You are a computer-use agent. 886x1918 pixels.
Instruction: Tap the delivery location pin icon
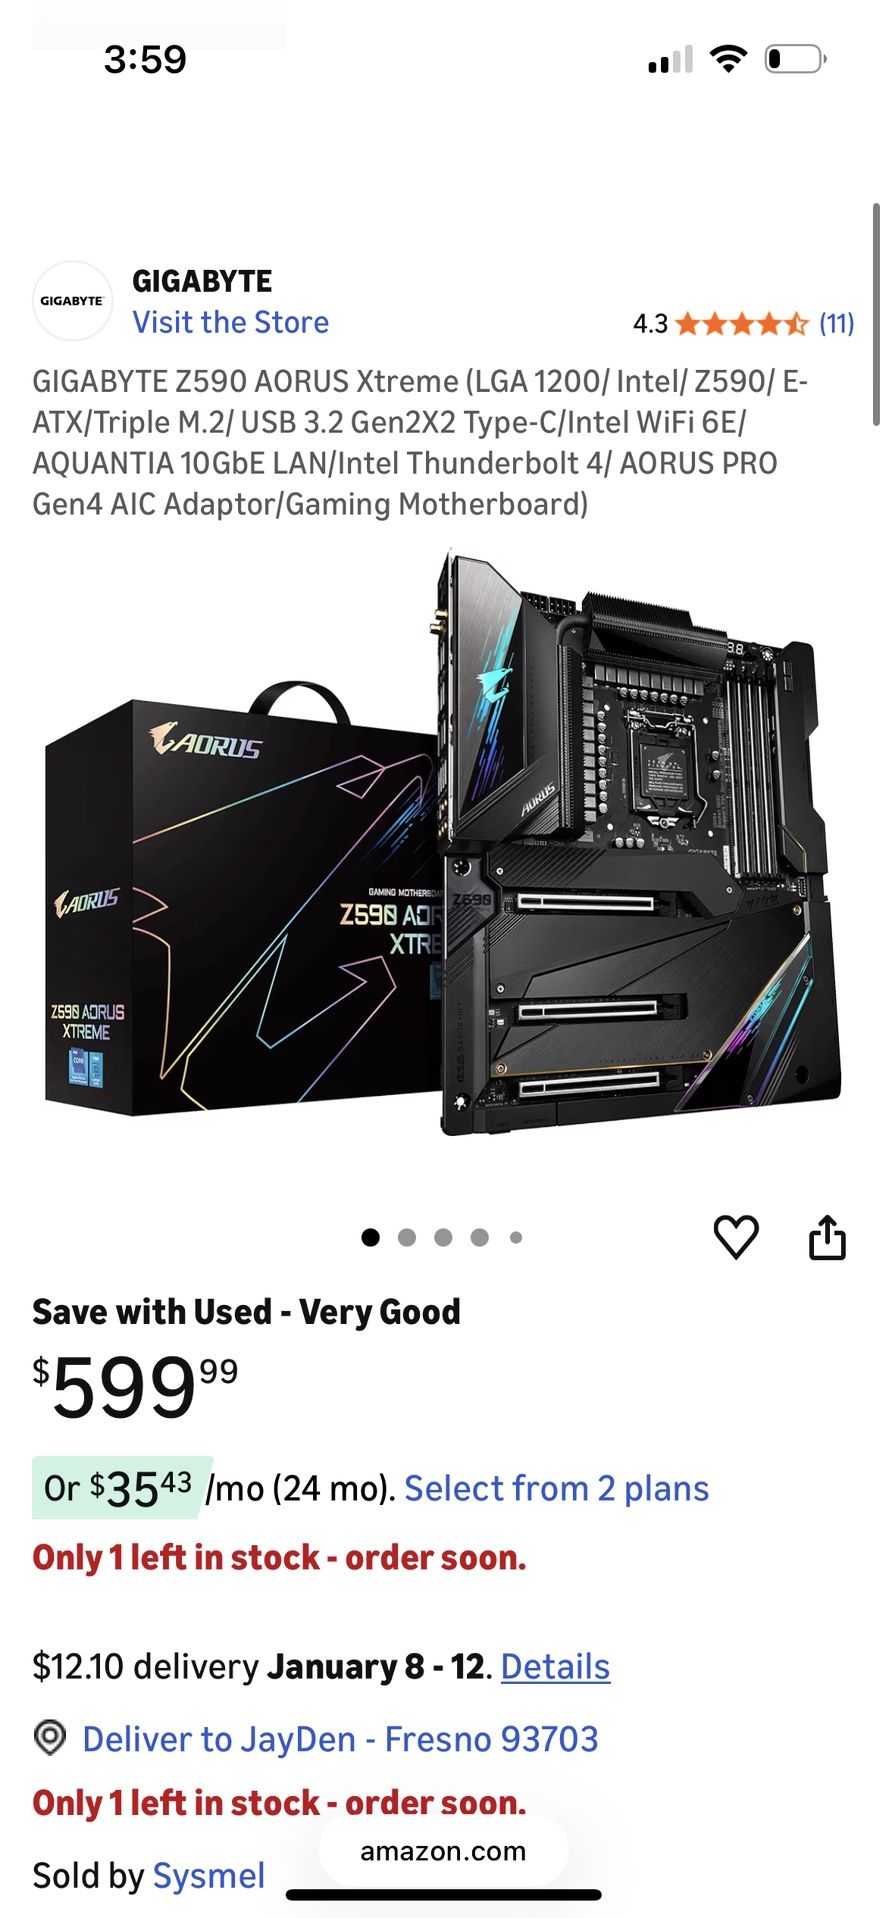[x=50, y=1738]
